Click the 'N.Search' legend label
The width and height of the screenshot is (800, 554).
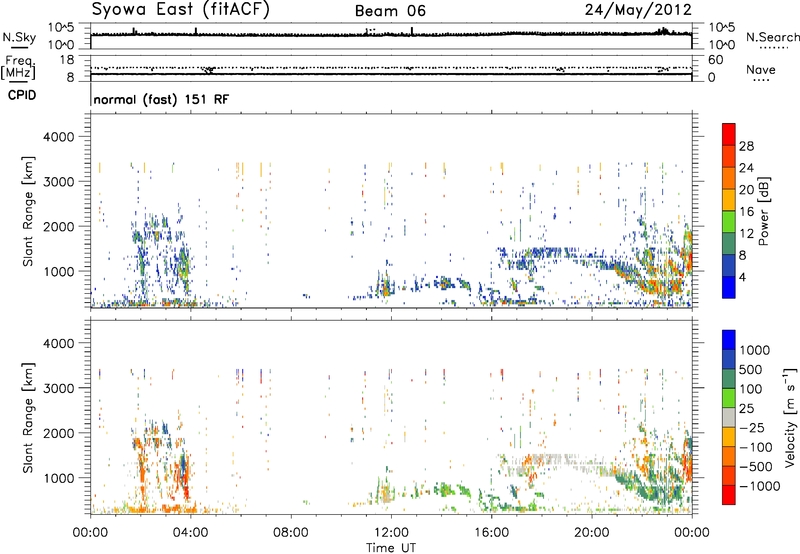click(773, 37)
